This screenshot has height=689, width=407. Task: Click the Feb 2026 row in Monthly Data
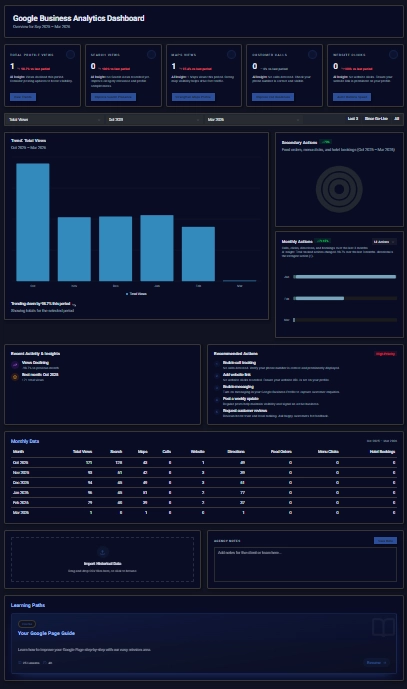tap(204, 503)
